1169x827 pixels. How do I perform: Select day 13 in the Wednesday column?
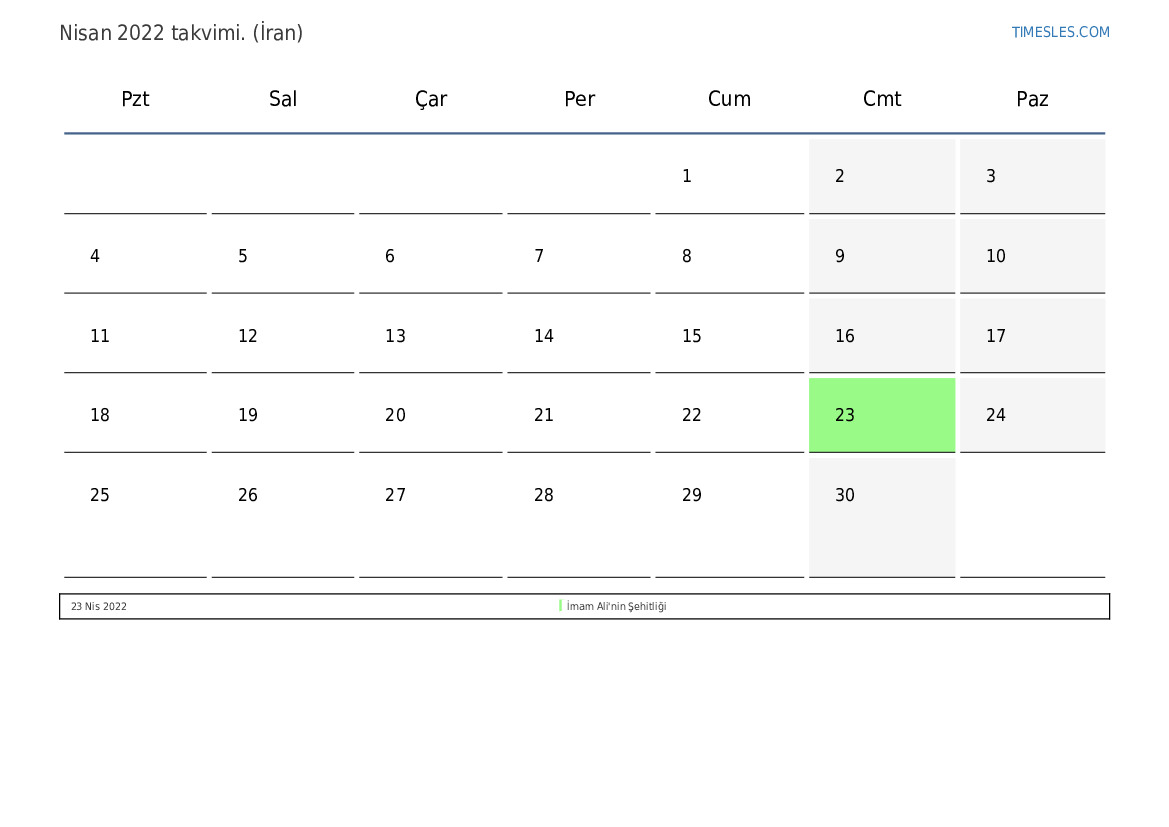pos(396,336)
